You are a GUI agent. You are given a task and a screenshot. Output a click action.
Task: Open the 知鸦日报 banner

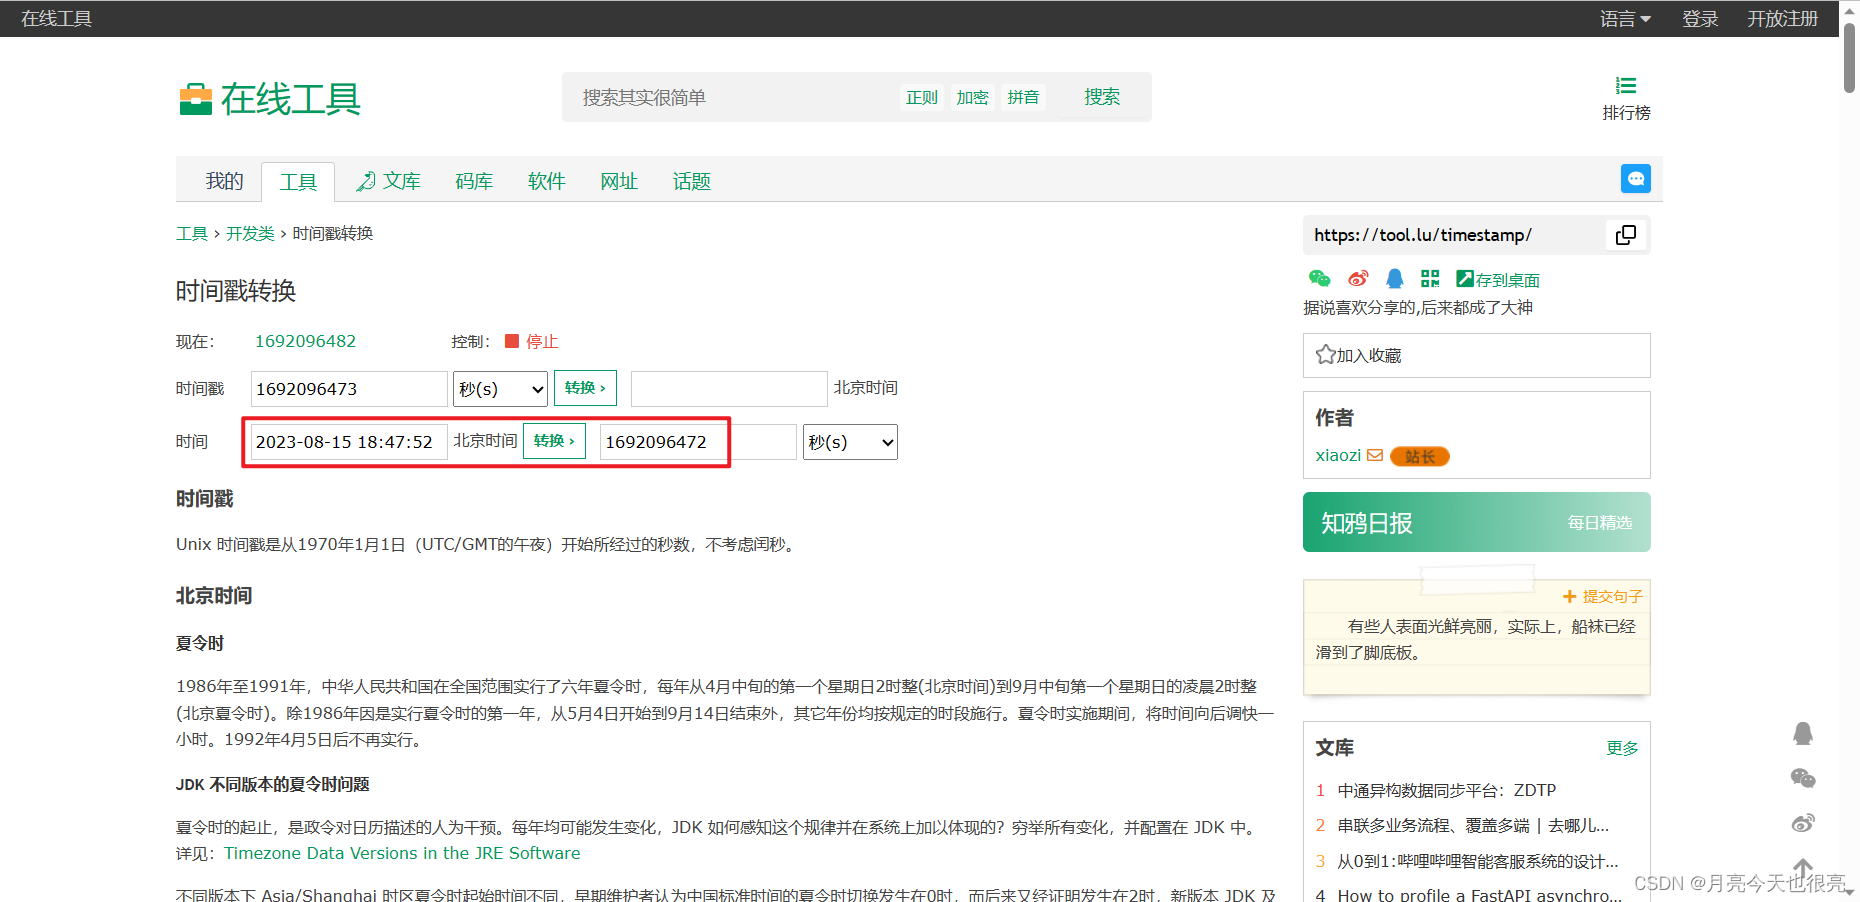coord(1476,522)
